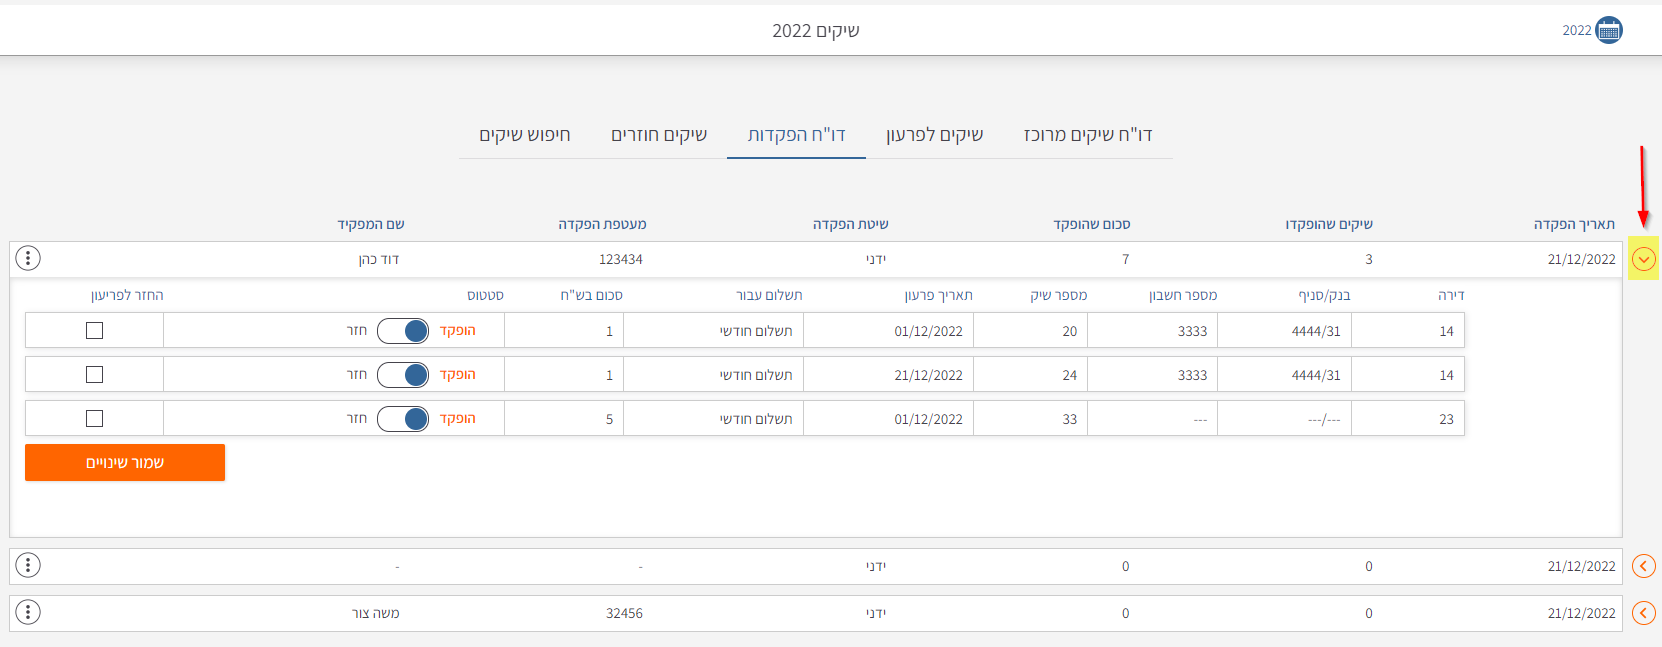Click the orange שמור שינויים button
The width and height of the screenshot is (1662, 647).
125,463
